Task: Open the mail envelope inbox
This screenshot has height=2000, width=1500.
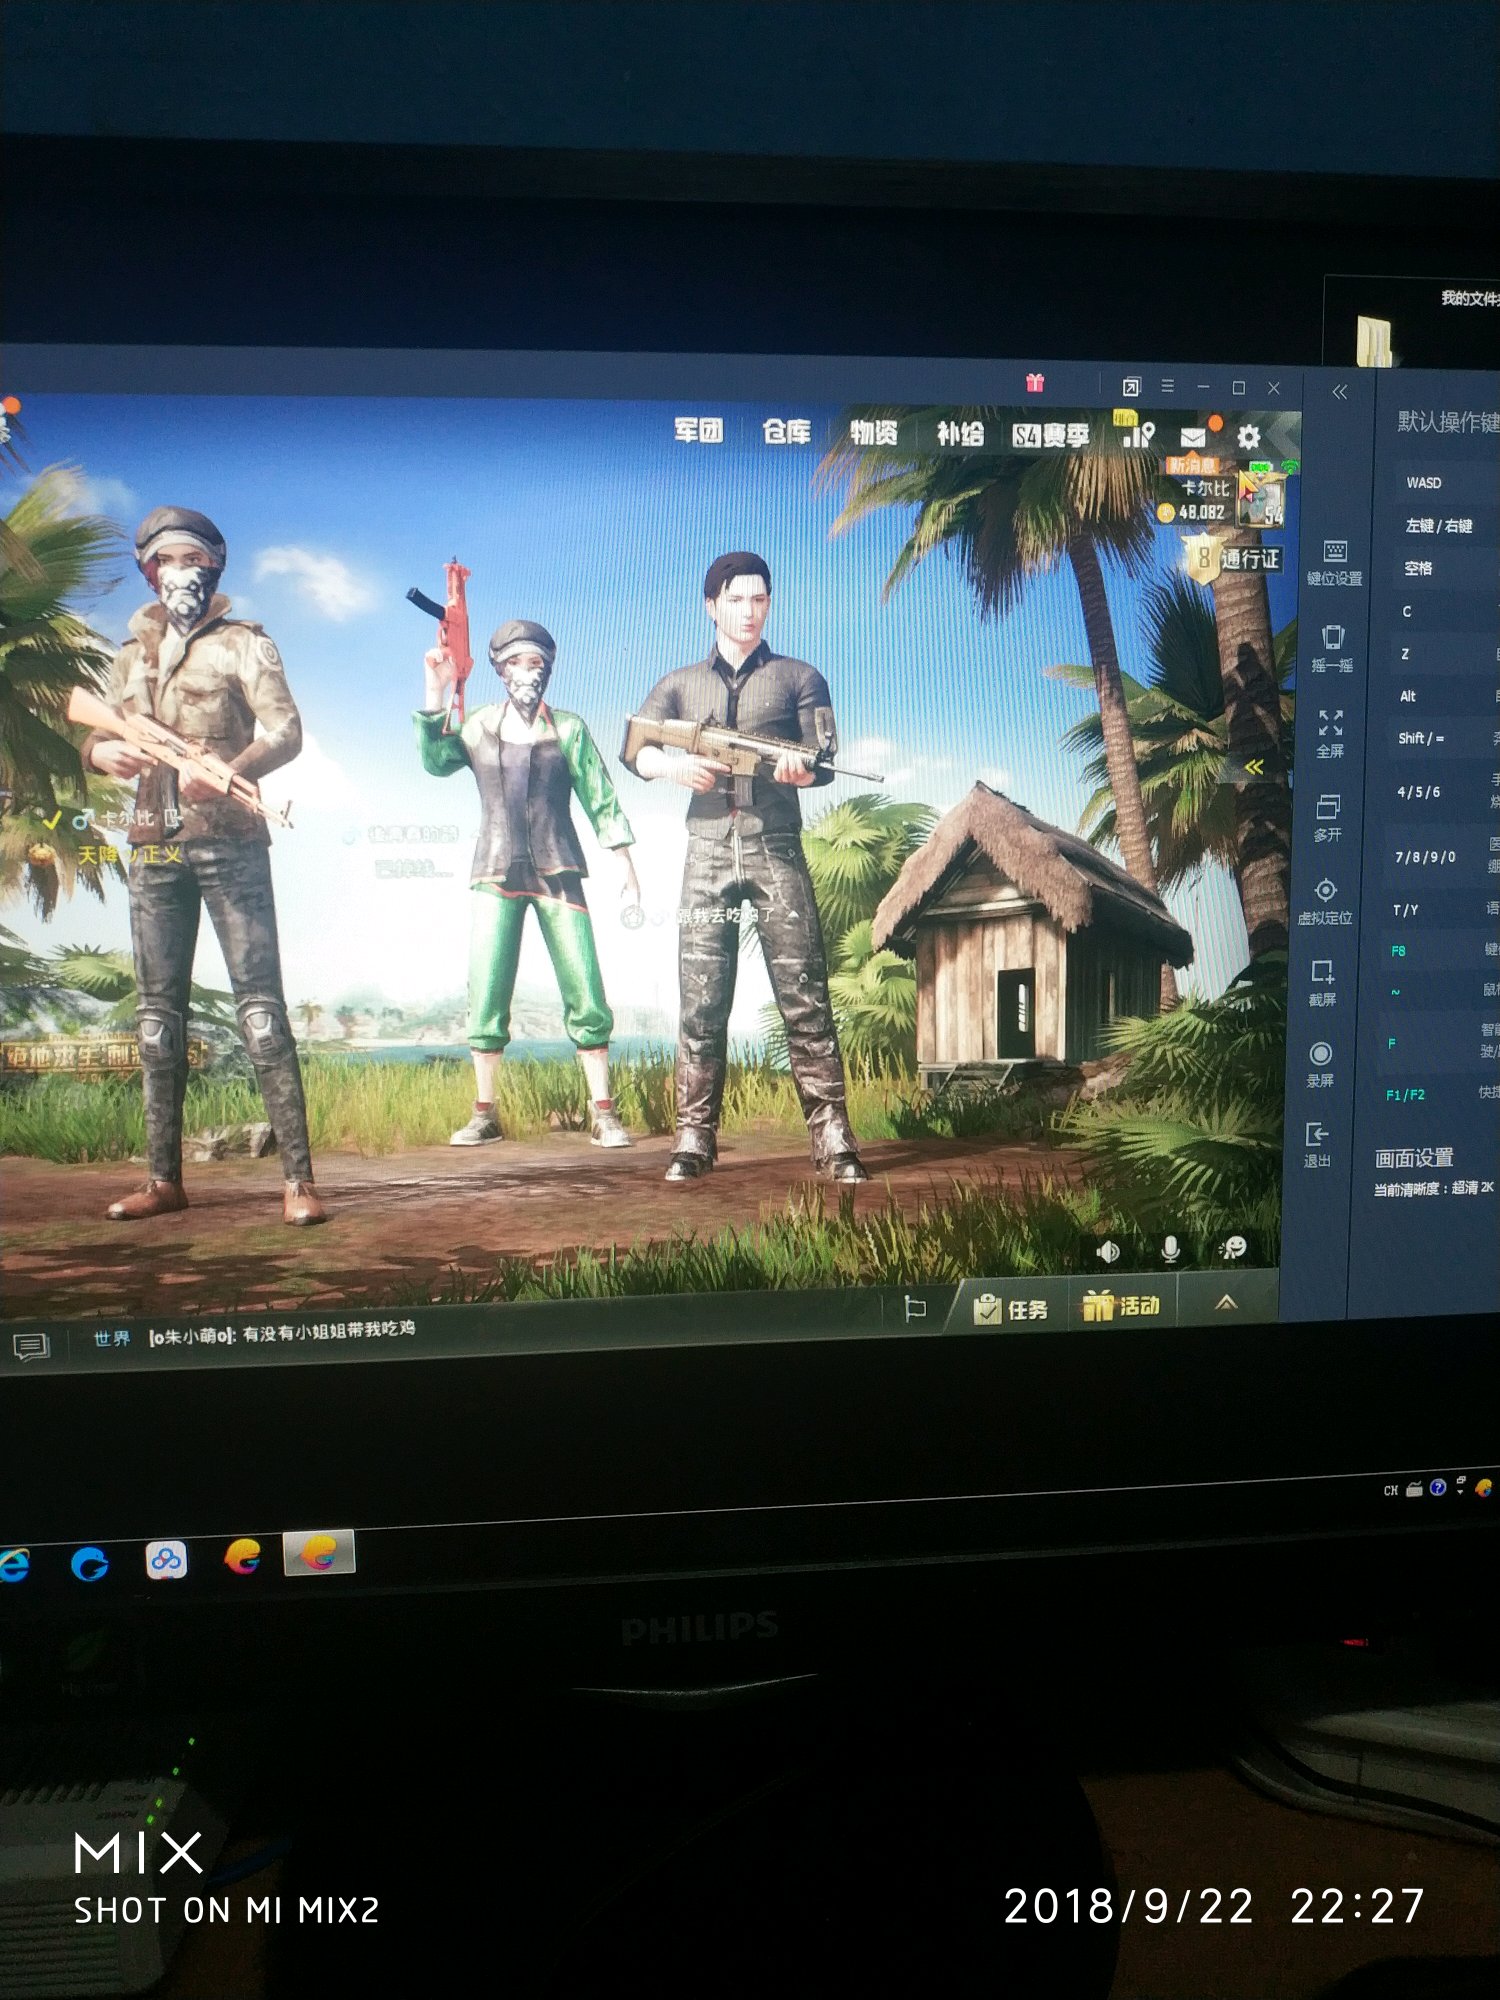Action: pos(1193,437)
